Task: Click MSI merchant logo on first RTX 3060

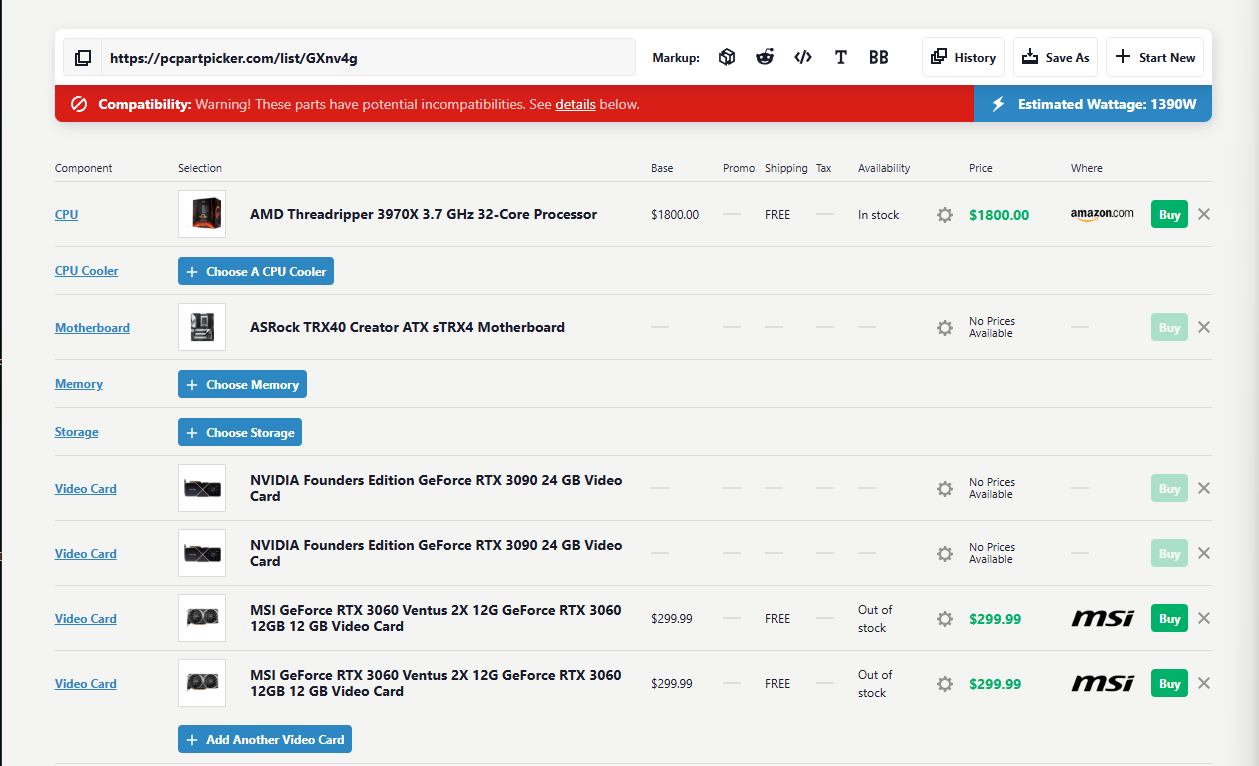Action: pyautogui.click(x=1102, y=618)
